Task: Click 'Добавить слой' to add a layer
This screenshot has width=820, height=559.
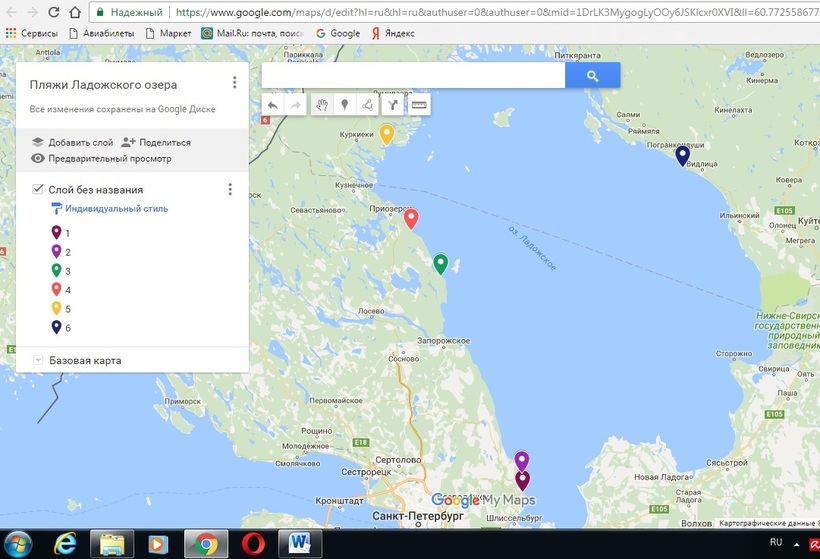Action: pyautogui.click(x=72, y=142)
